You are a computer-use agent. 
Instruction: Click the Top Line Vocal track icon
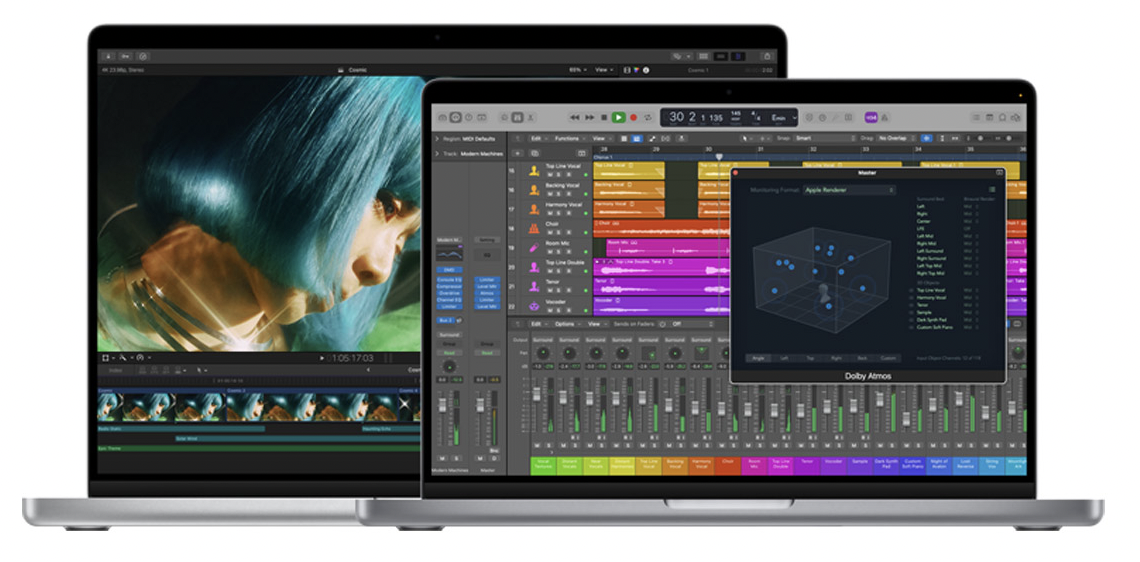click(534, 171)
